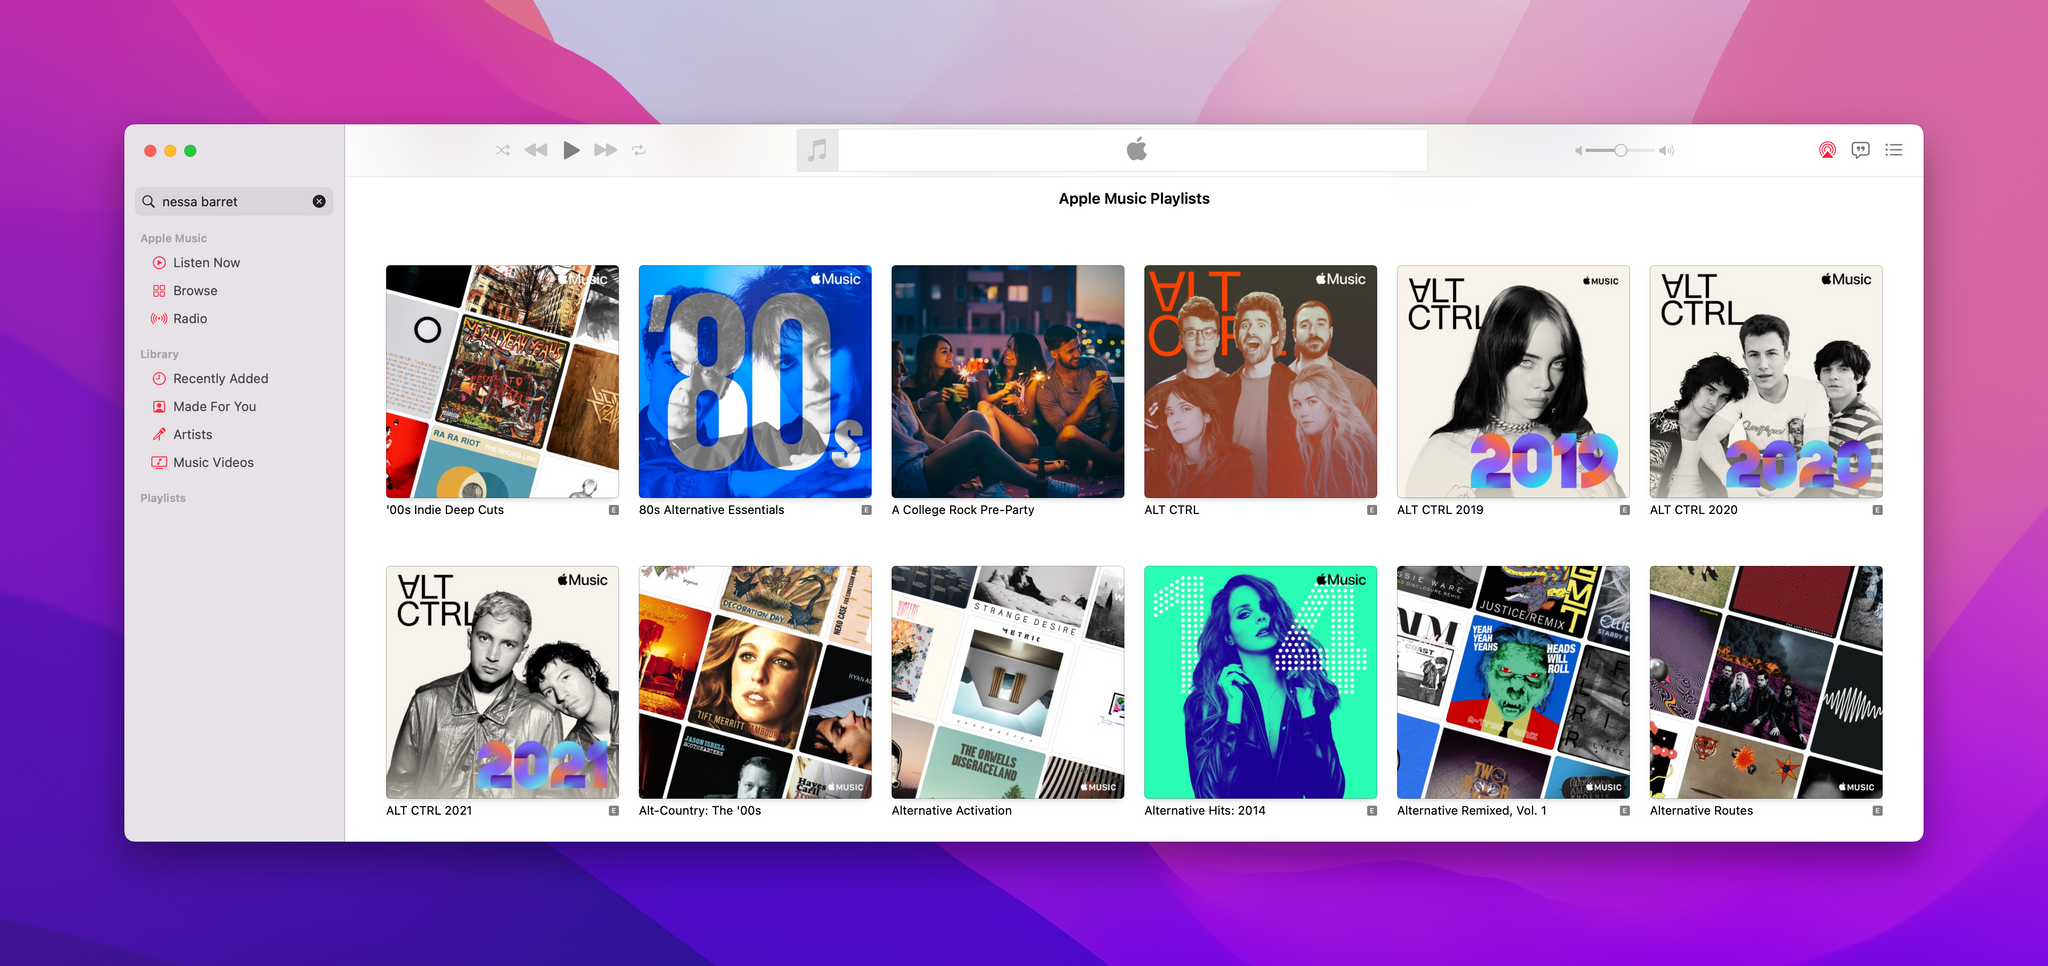The width and height of the screenshot is (2048, 966).
Task: Click the Alternative Hits: 2014 title
Action: (x=1205, y=811)
